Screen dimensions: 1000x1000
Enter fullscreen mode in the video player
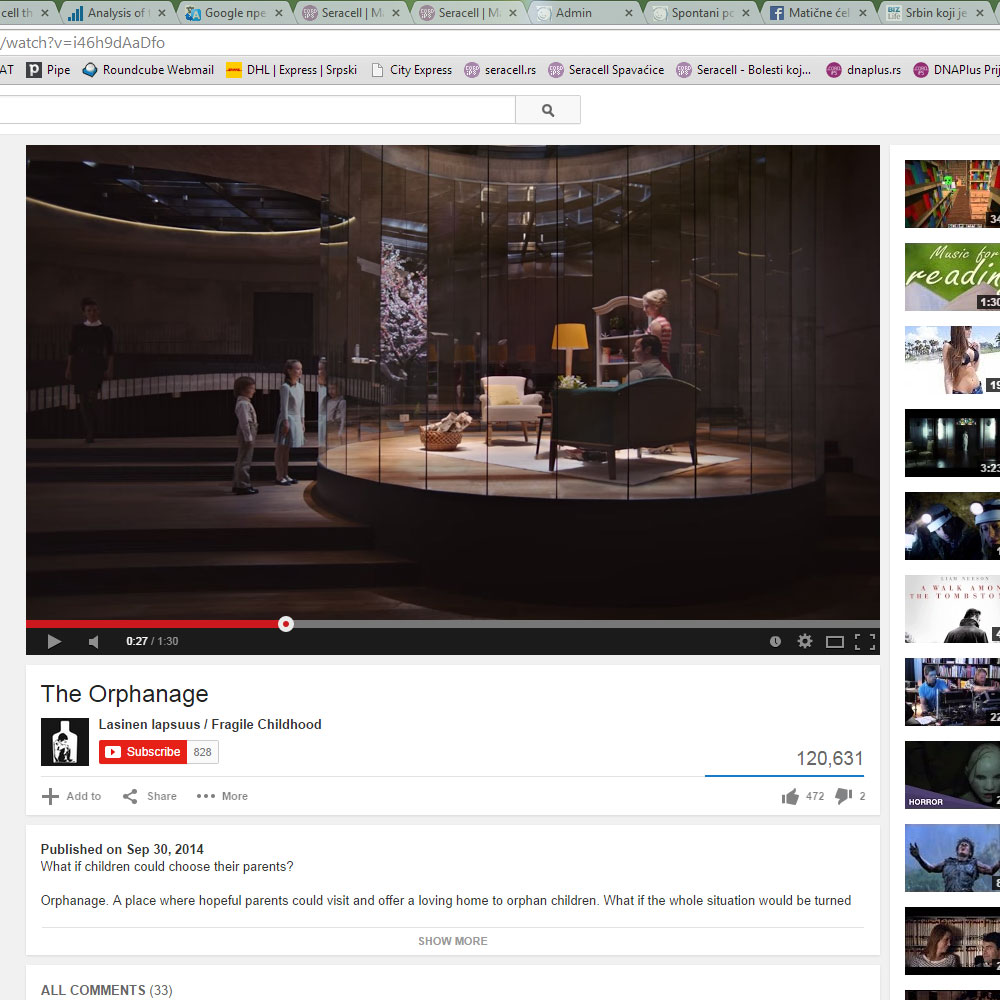[x=864, y=641]
